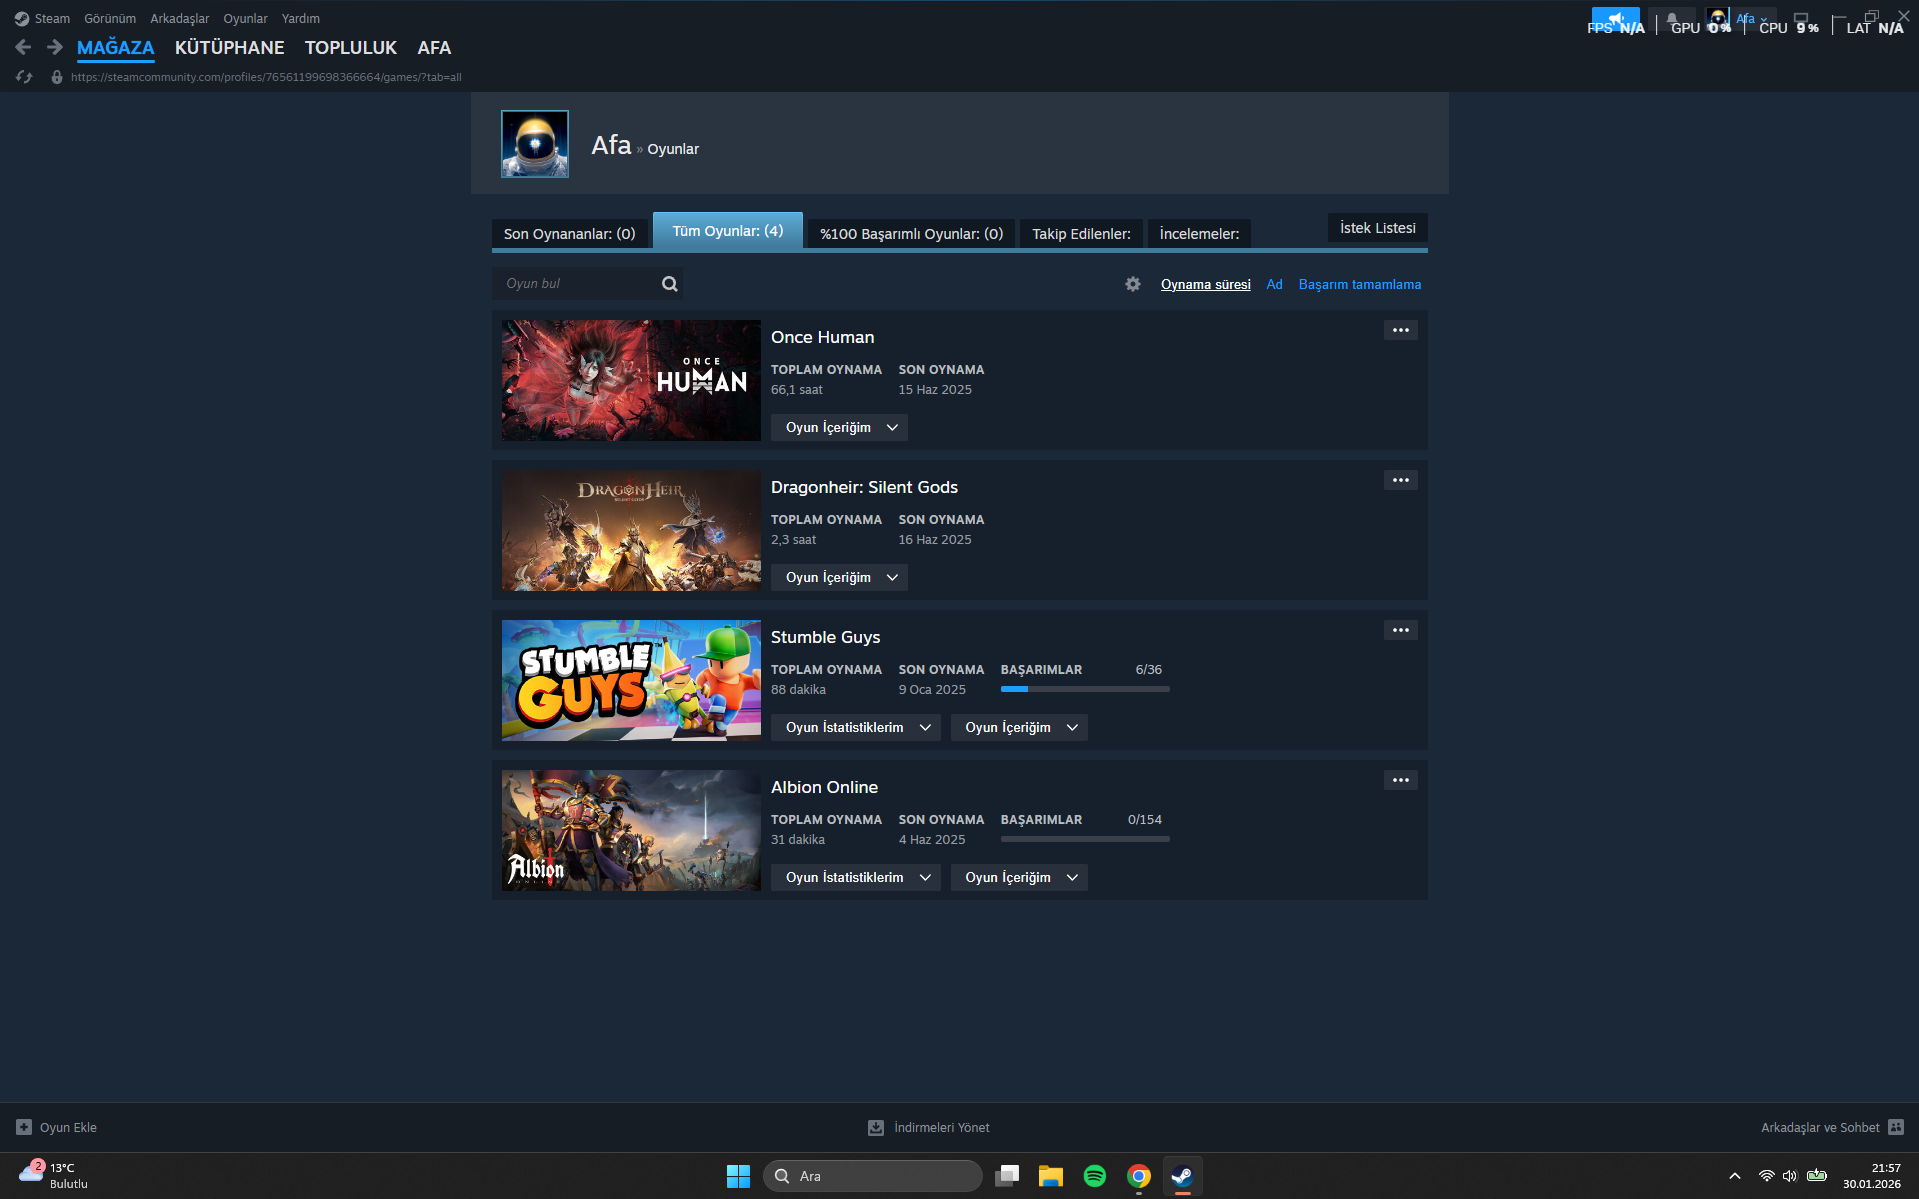Select the Tüm Oyunlar tab
Viewport: 1919px width, 1199px height.
tap(728, 231)
